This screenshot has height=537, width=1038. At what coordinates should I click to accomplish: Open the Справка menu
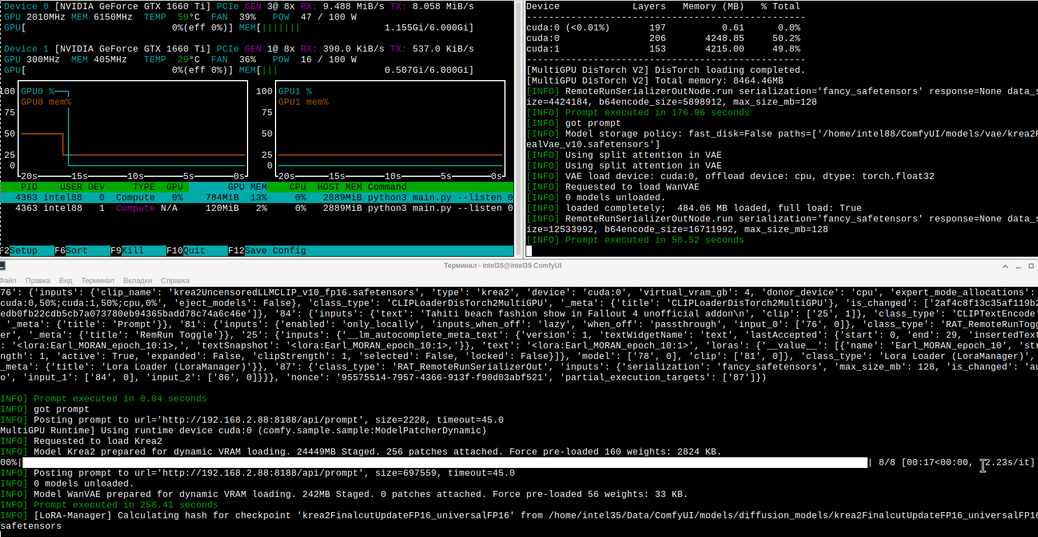(175, 281)
